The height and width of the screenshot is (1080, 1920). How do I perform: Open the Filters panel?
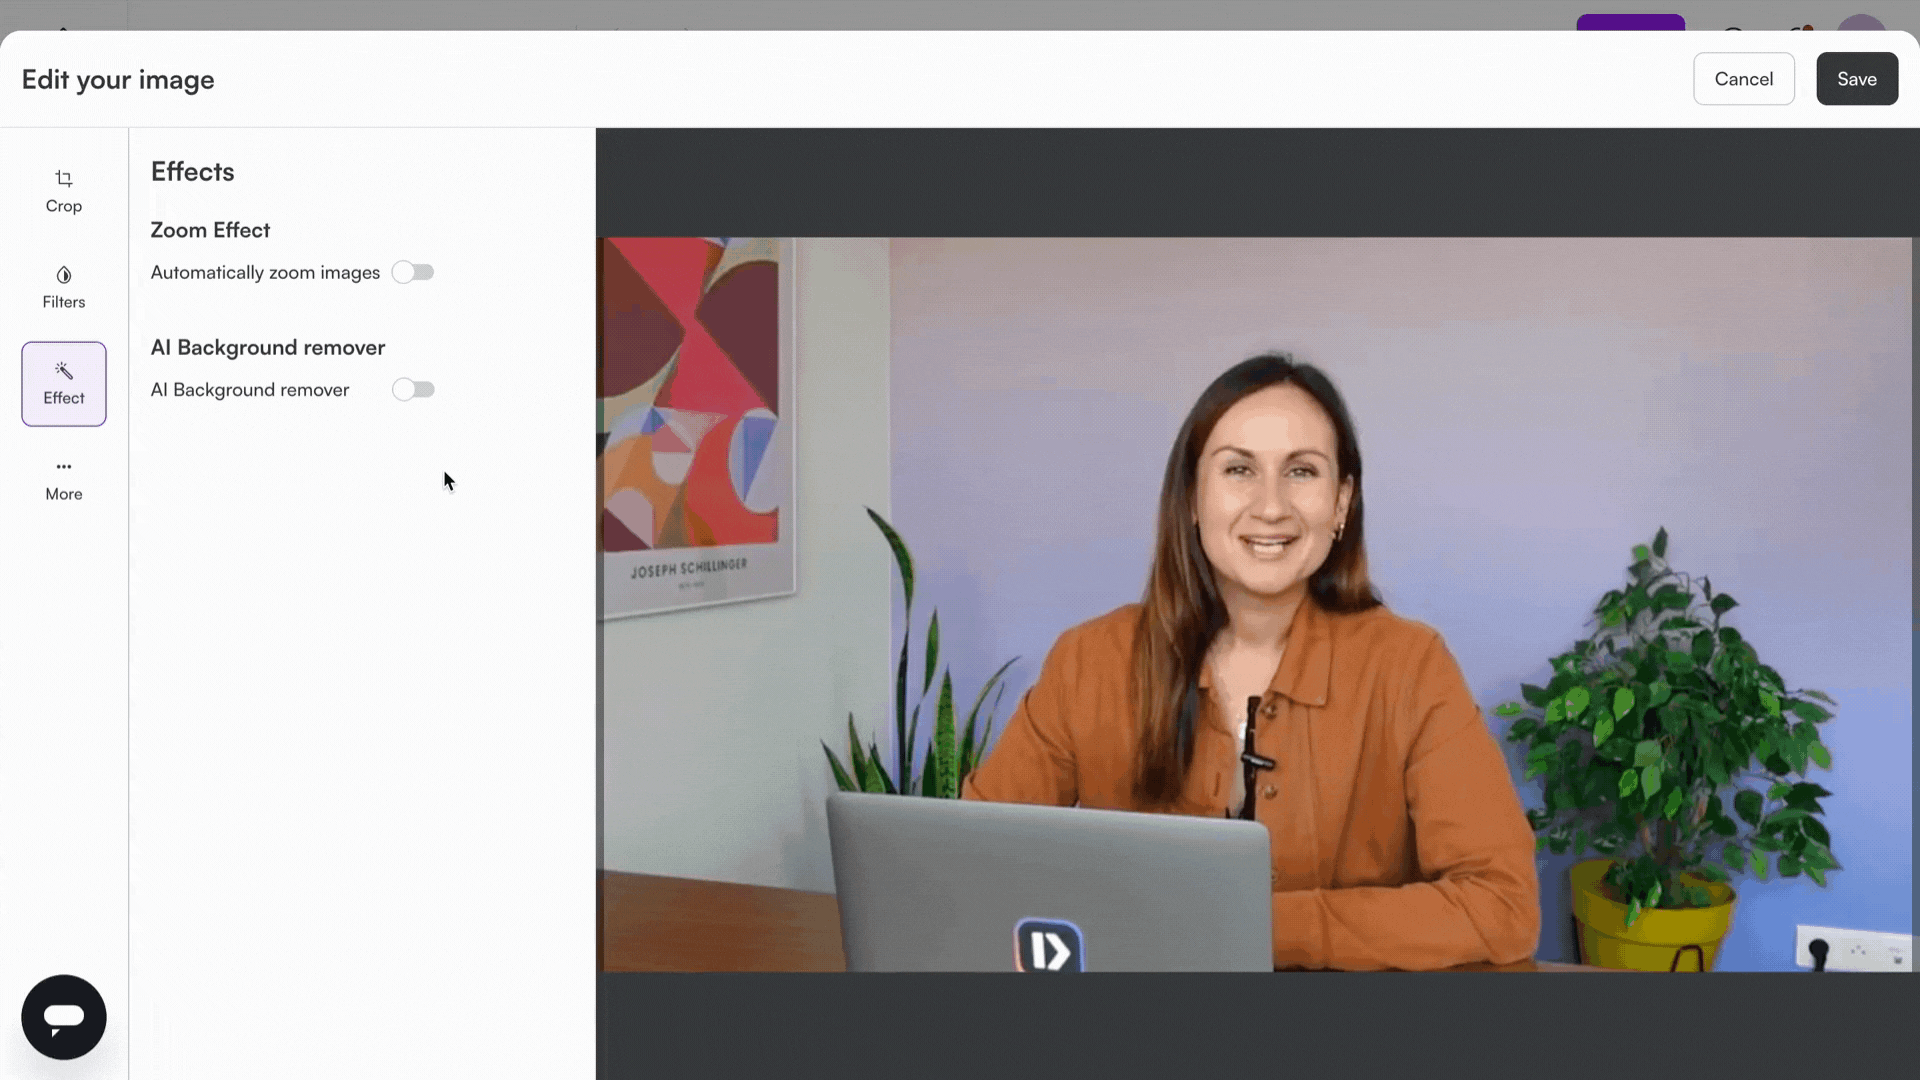pos(63,287)
